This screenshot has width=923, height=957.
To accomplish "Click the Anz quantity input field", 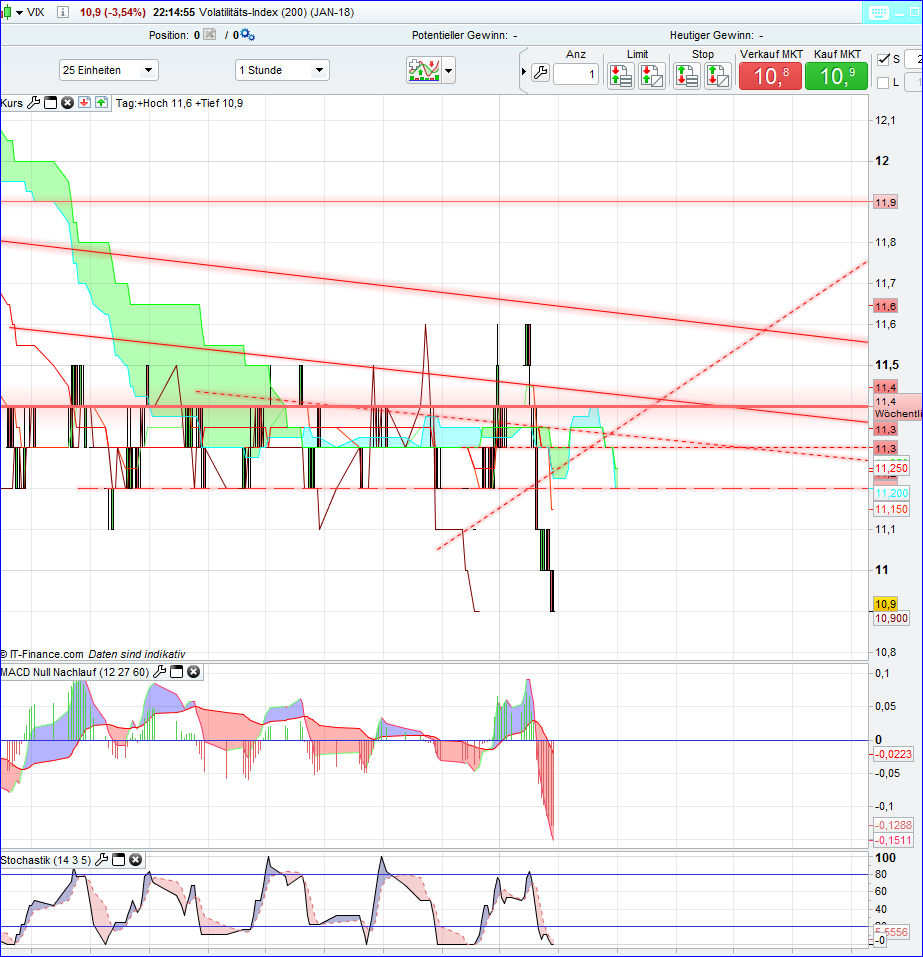I will tap(576, 74).
